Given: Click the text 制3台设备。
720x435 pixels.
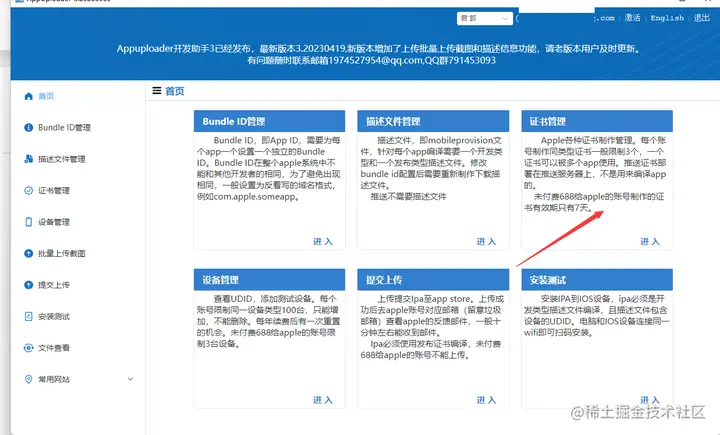Looking at the screenshot, I should [x=219, y=344].
